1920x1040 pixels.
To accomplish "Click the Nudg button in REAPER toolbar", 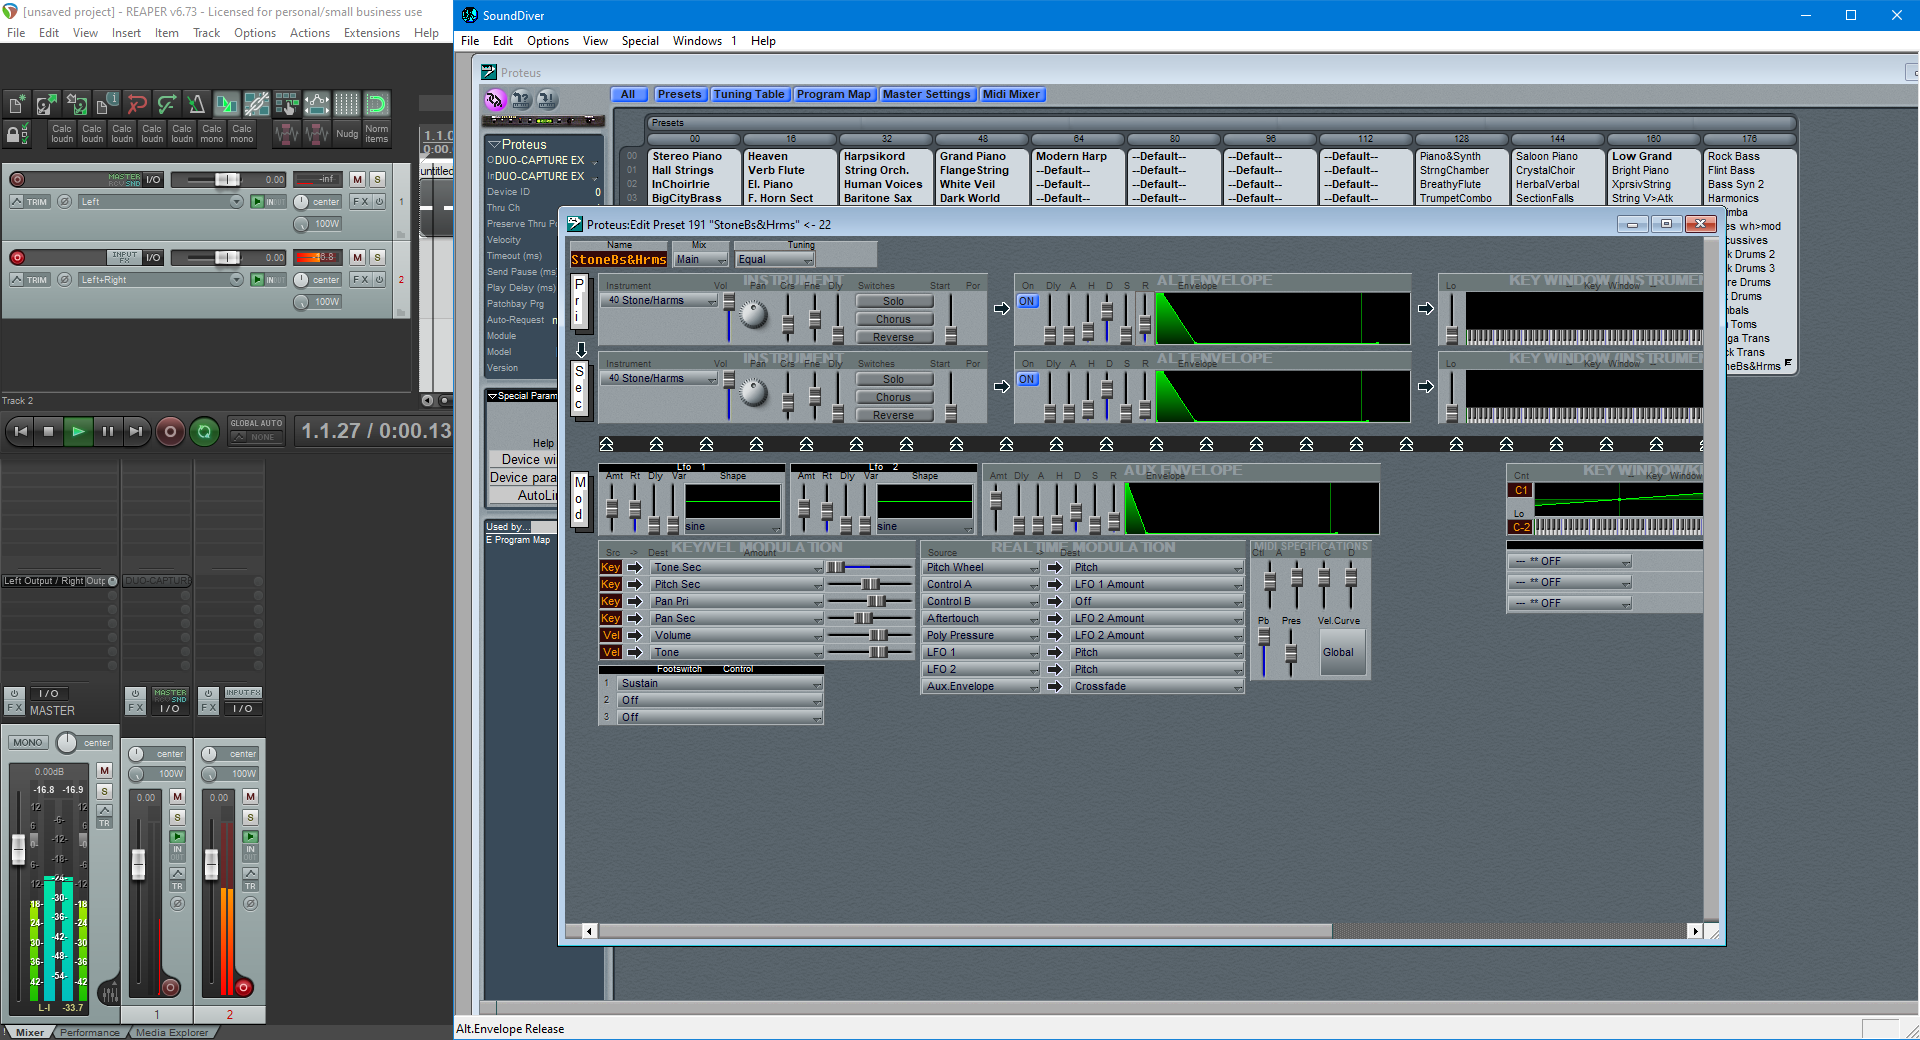I will point(347,133).
